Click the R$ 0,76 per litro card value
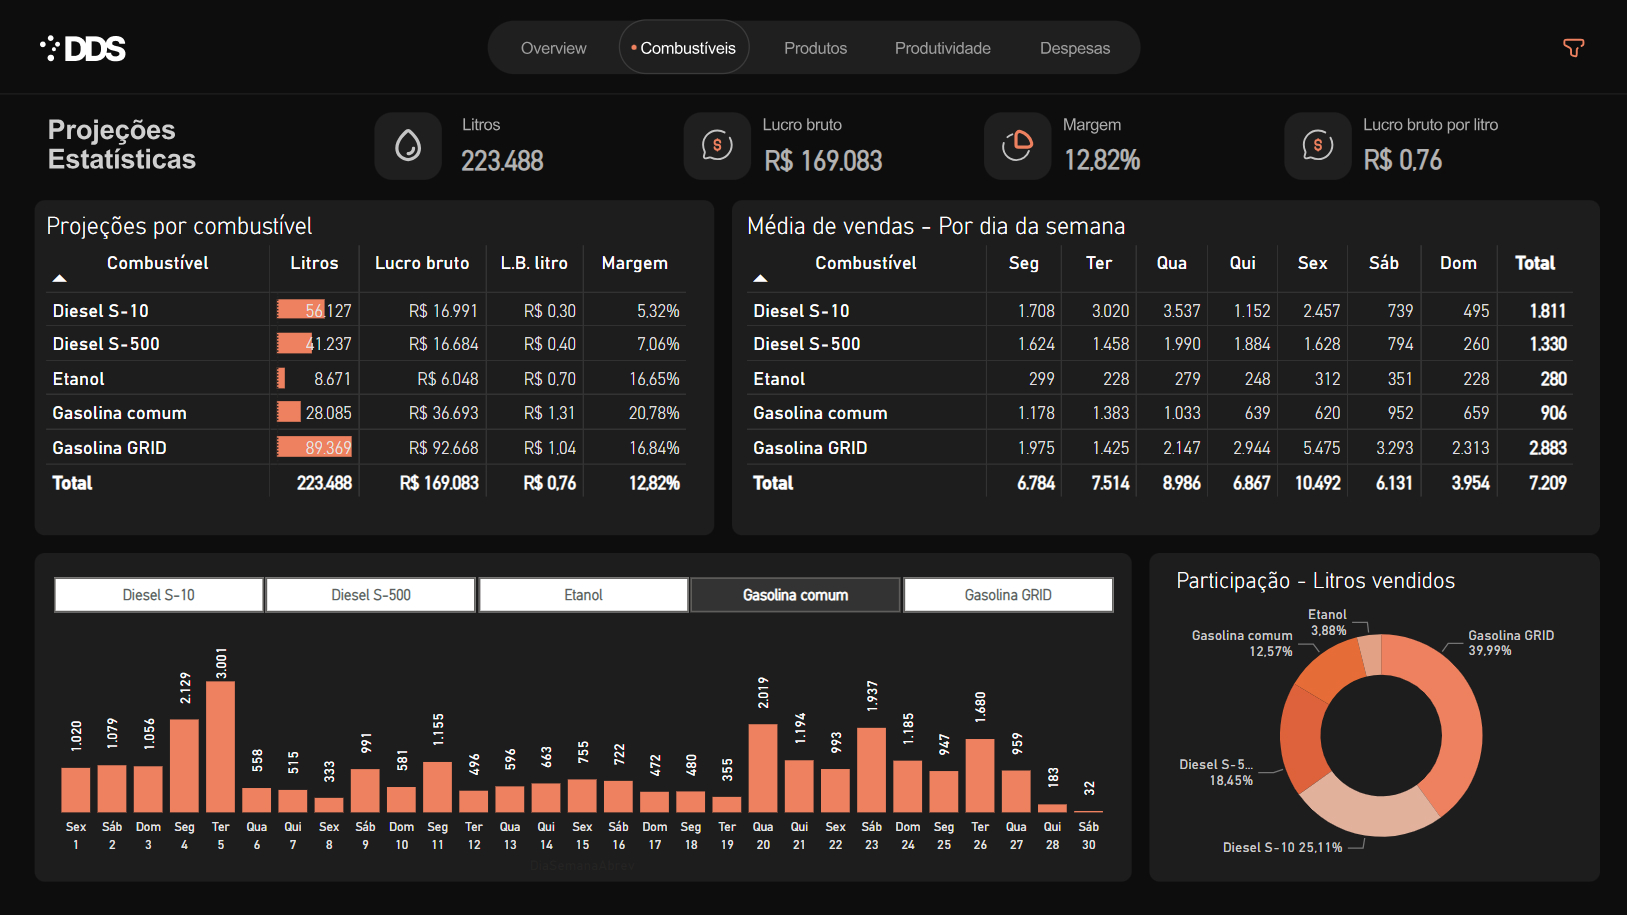Image resolution: width=1627 pixels, height=915 pixels. tap(1403, 160)
